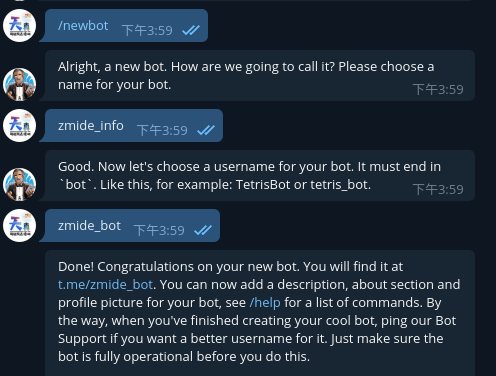Open BotFather avatar beside username prompt

(x=19, y=184)
